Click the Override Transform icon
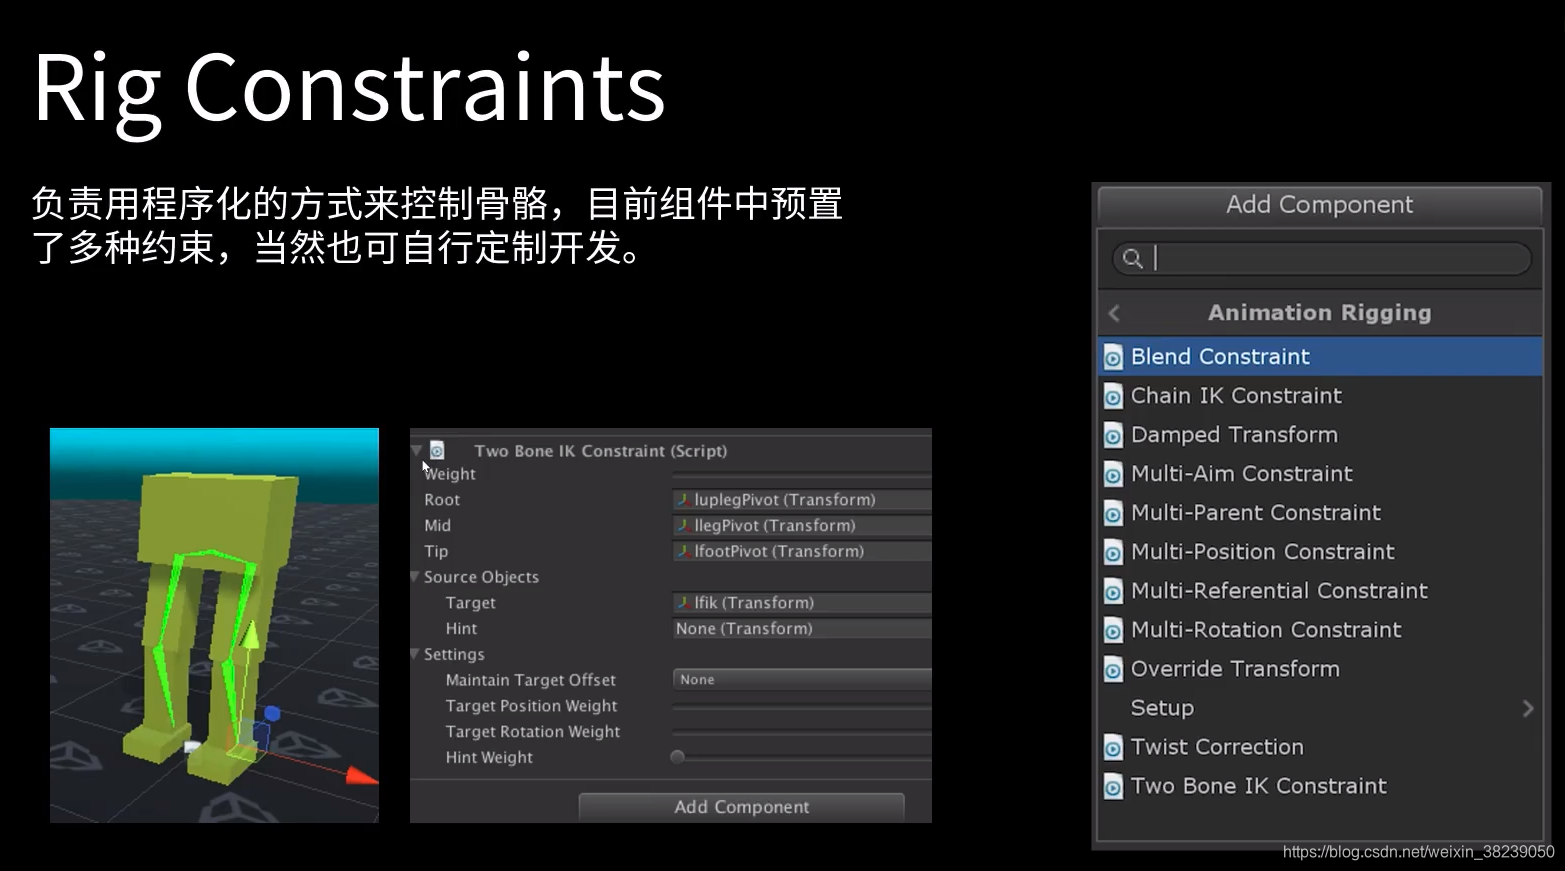Viewport: 1565px width, 871px height. click(x=1112, y=669)
